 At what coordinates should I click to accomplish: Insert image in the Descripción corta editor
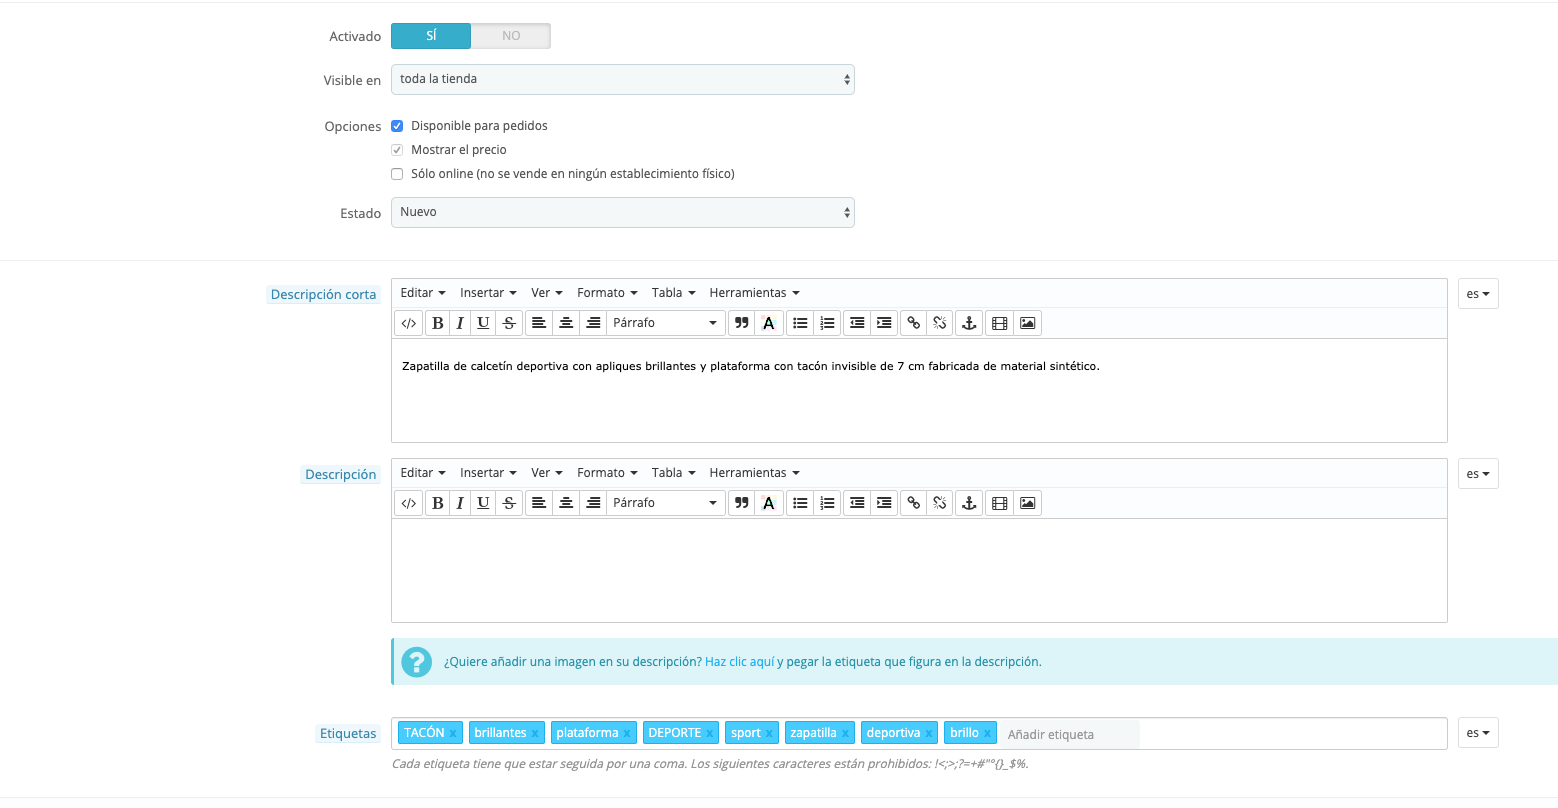click(1027, 323)
